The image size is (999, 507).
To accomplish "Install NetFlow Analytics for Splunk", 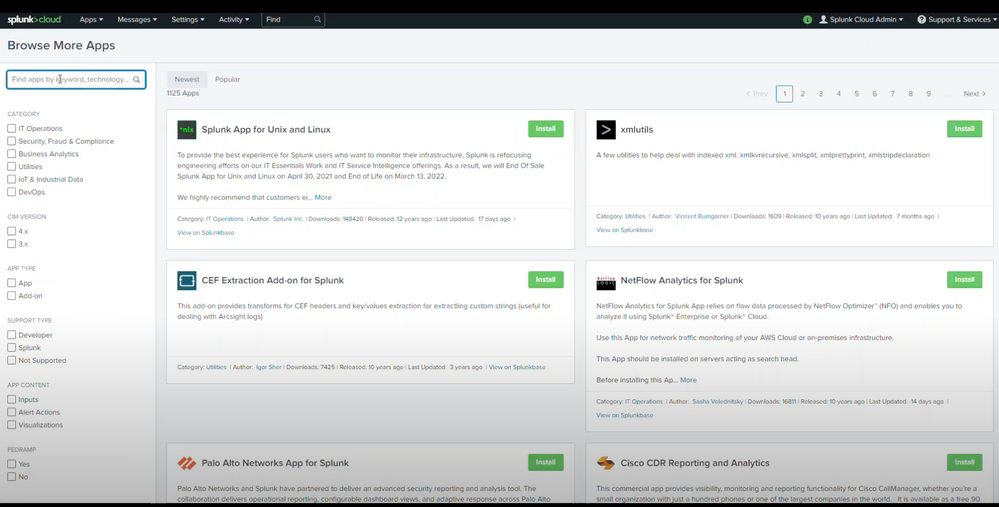I will (965, 280).
